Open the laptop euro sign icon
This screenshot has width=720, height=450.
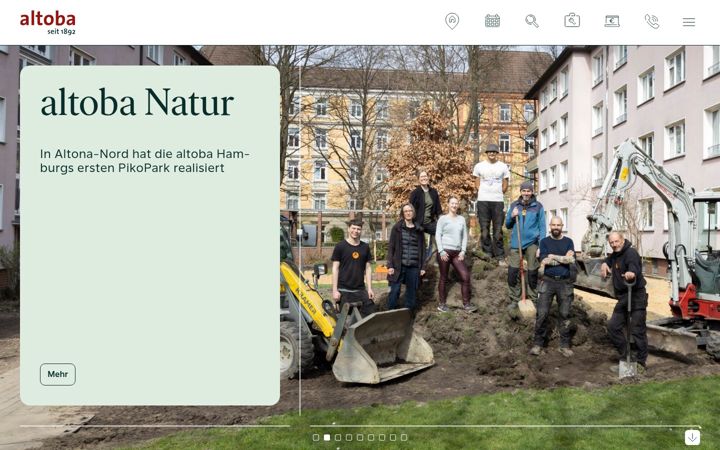(x=612, y=21)
